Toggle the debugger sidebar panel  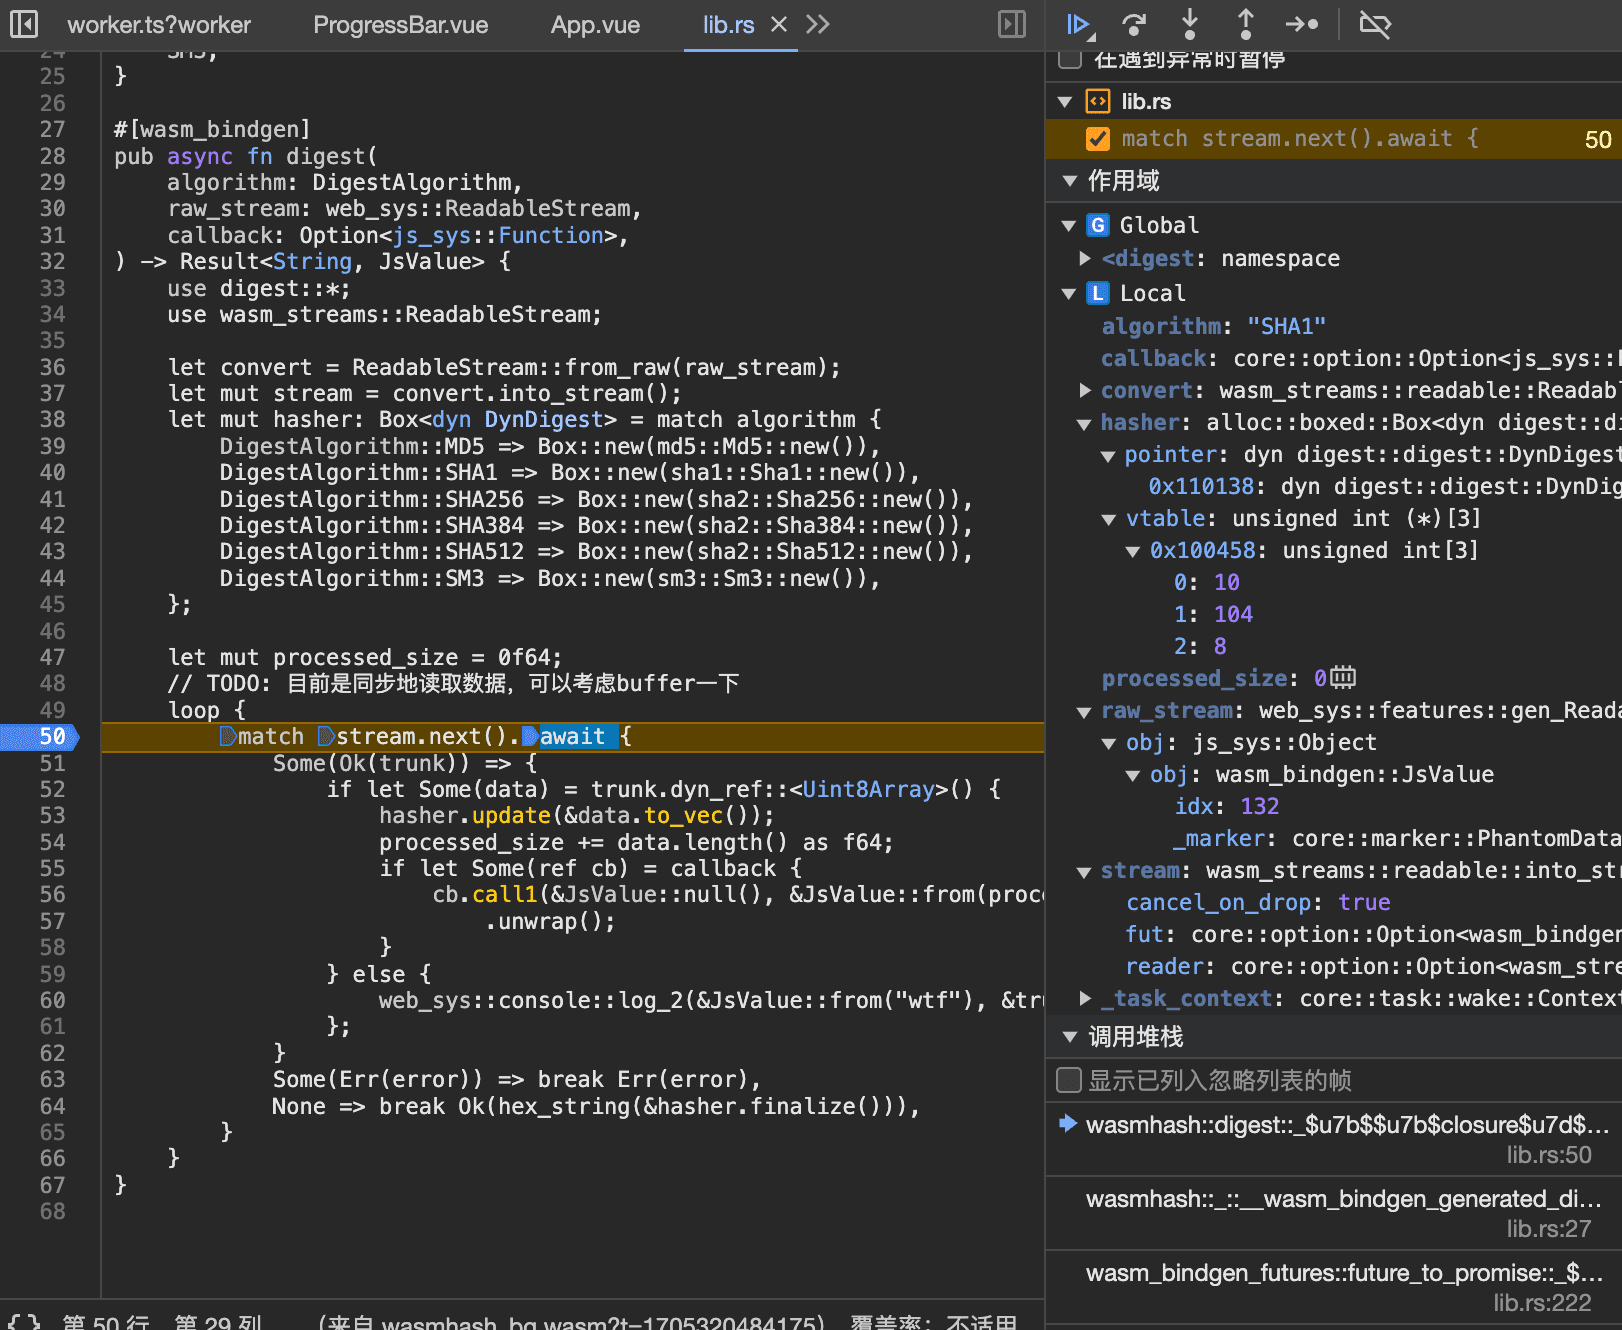pos(1012,24)
